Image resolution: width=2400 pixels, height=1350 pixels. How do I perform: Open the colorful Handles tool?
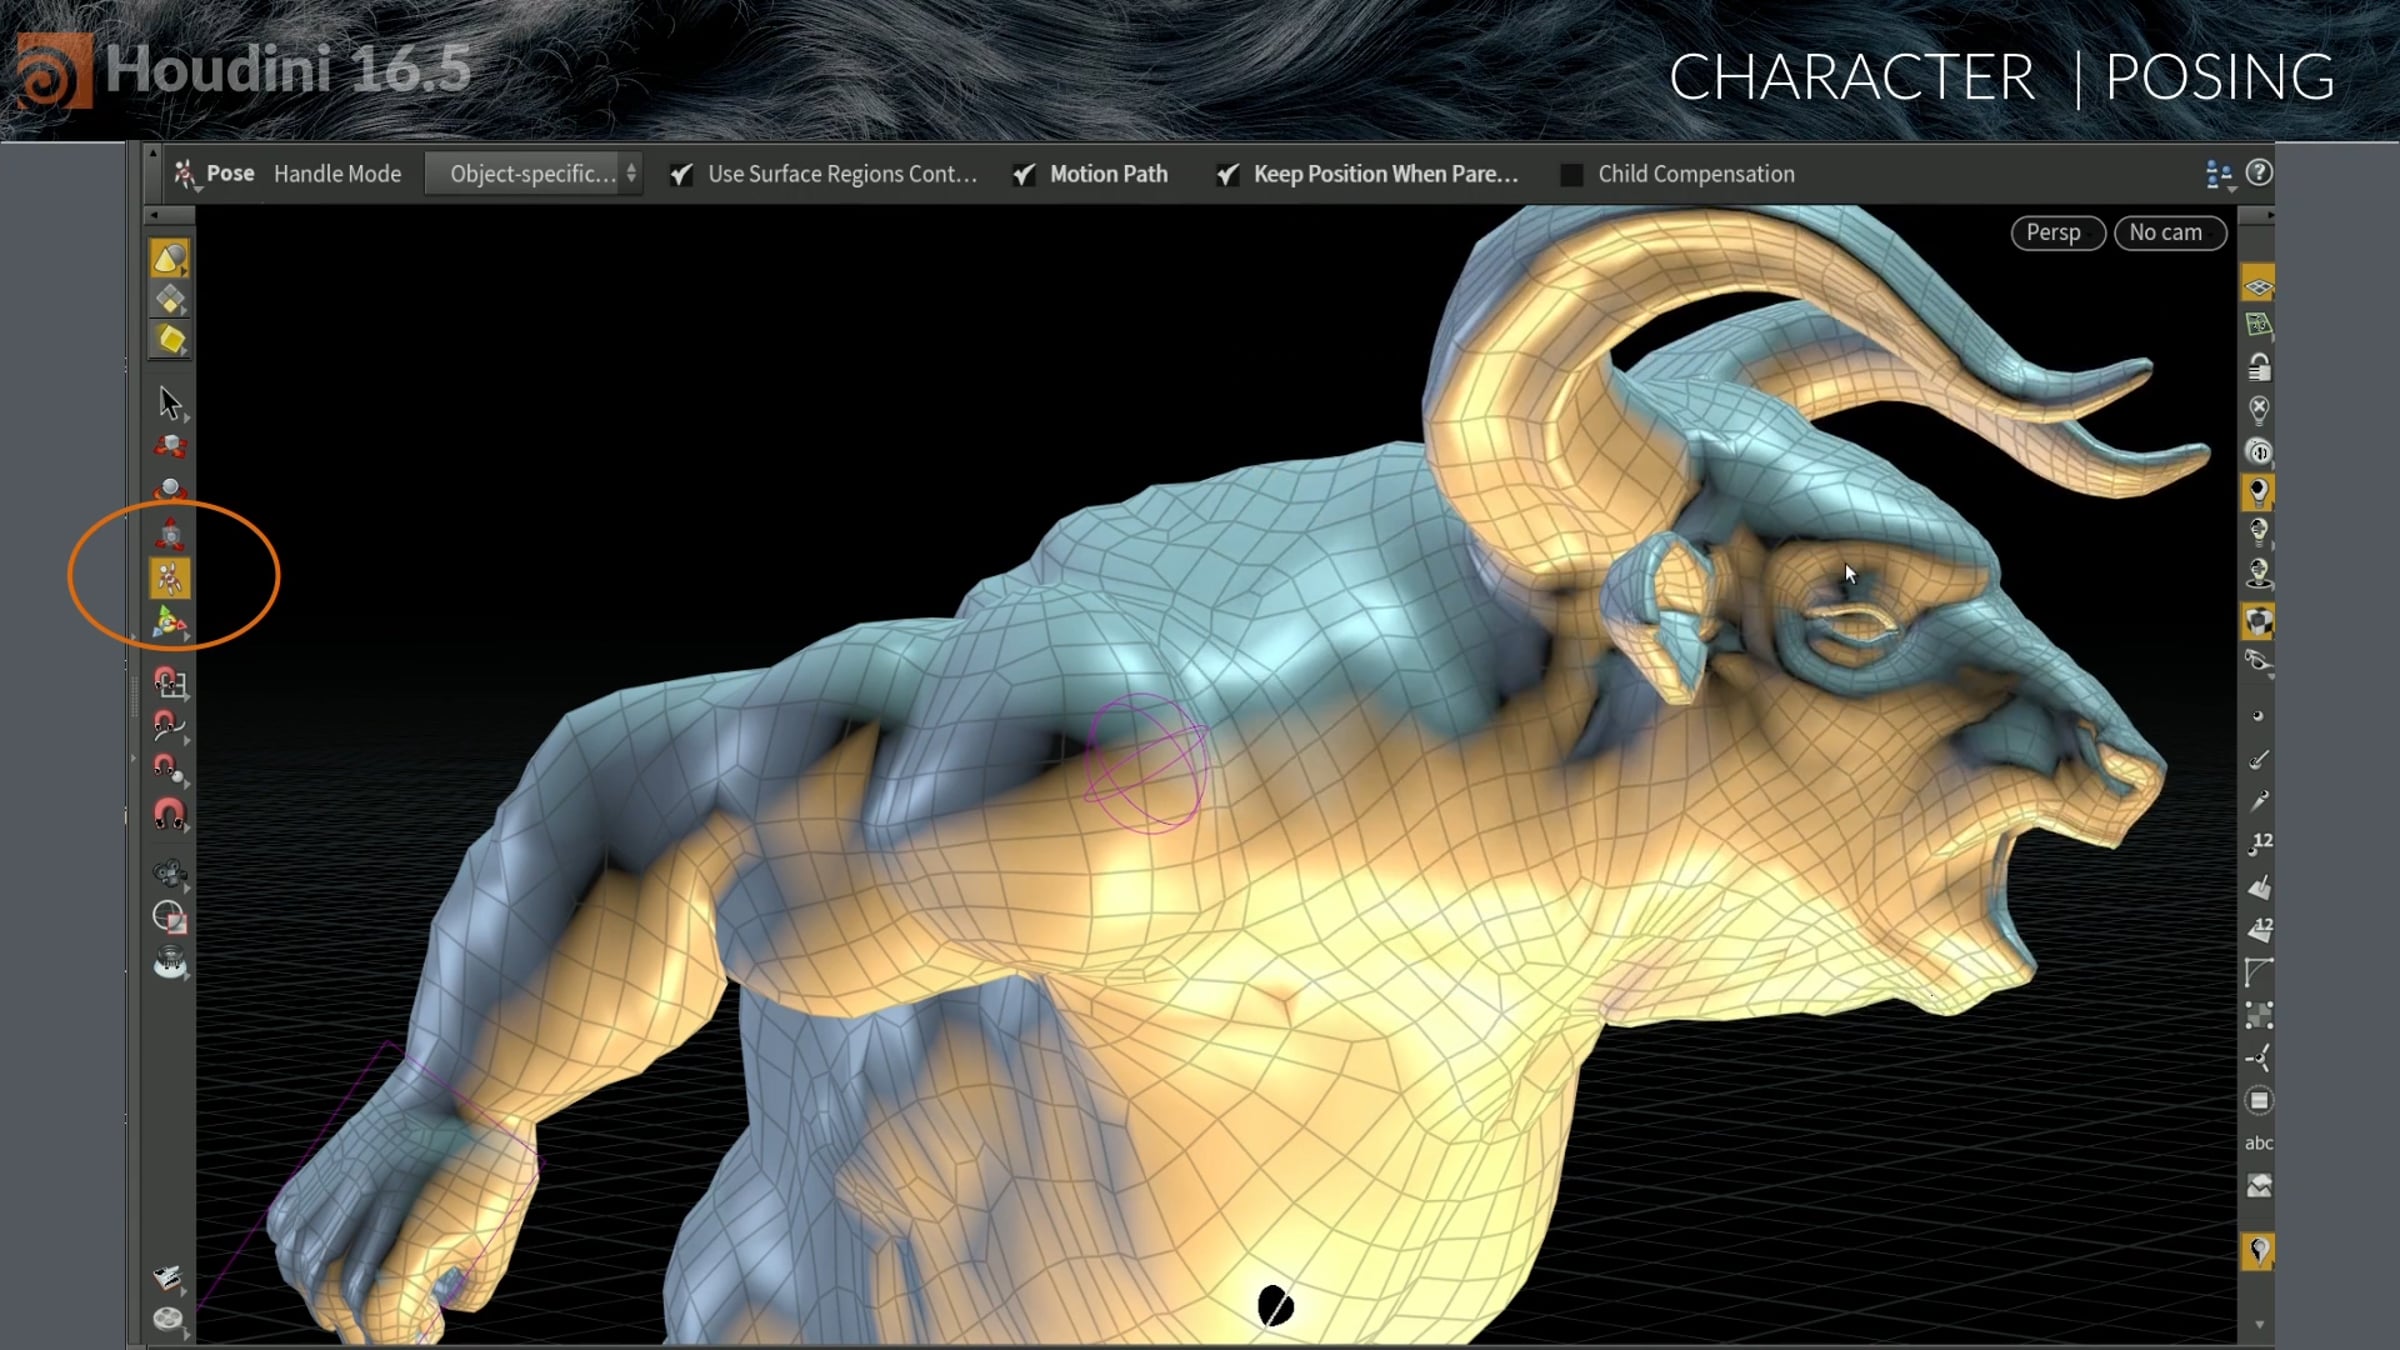[x=170, y=623]
